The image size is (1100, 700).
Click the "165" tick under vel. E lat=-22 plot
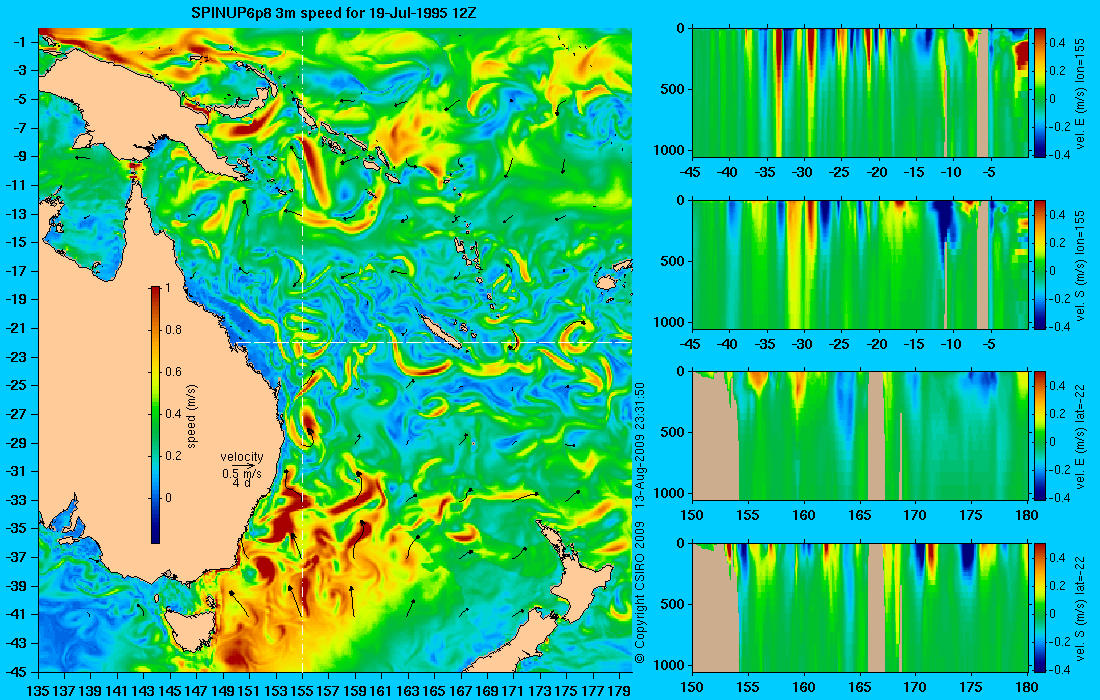tap(860, 516)
